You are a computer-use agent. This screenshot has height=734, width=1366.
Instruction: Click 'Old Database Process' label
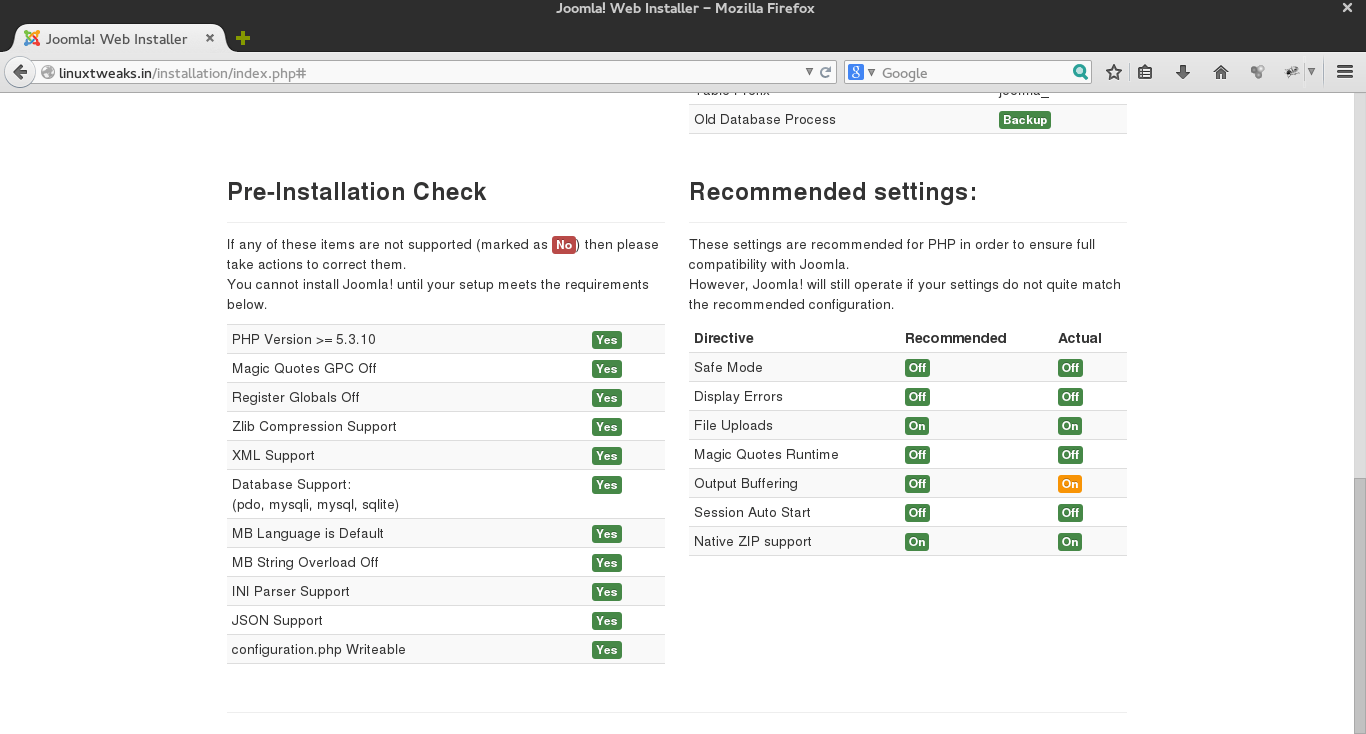pyautogui.click(x=765, y=120)
